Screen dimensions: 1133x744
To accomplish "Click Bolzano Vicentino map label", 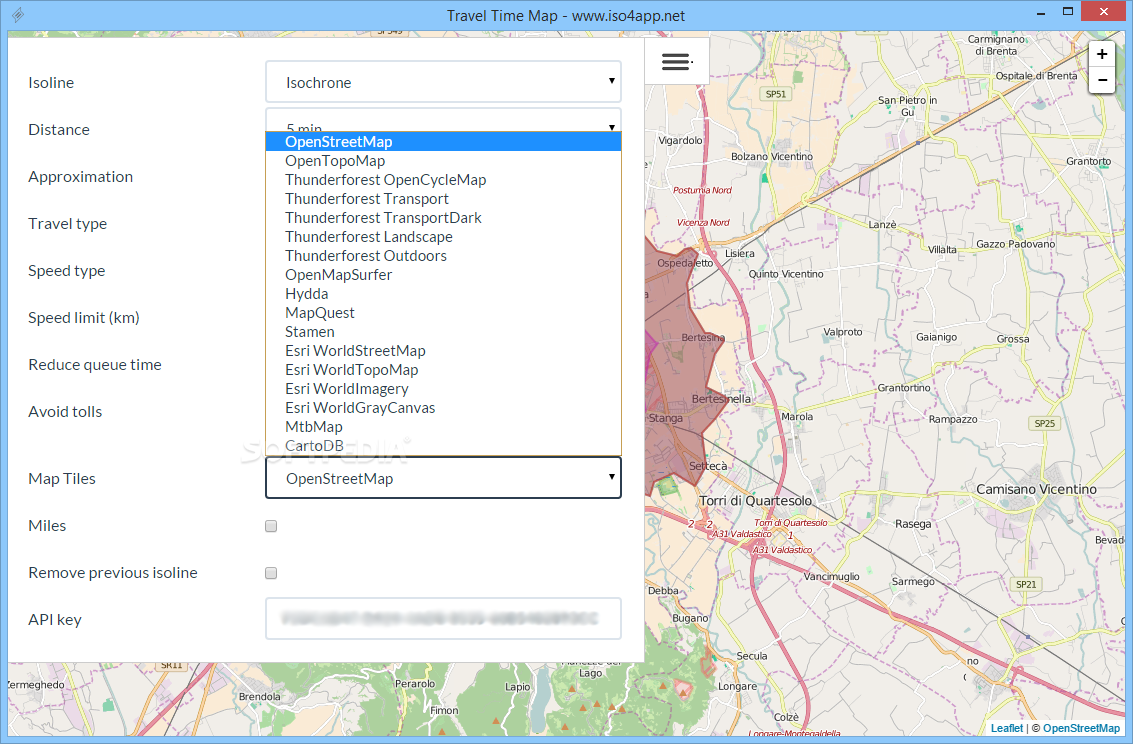I will [x=772, y=157].
